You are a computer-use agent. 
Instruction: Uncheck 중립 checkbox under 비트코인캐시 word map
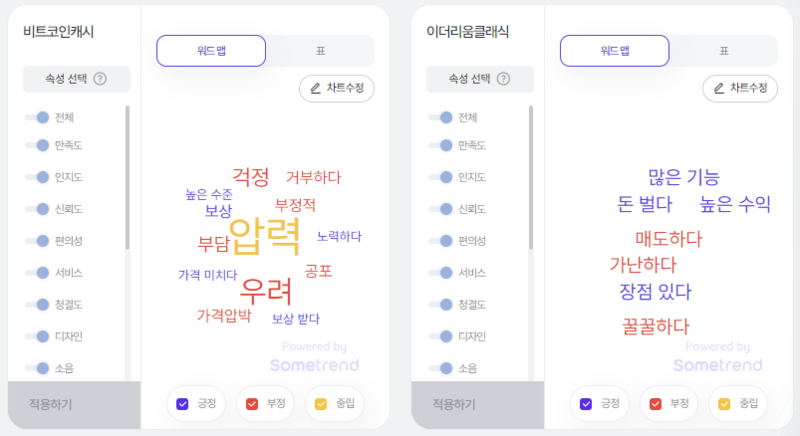click(x=321, y=404)
